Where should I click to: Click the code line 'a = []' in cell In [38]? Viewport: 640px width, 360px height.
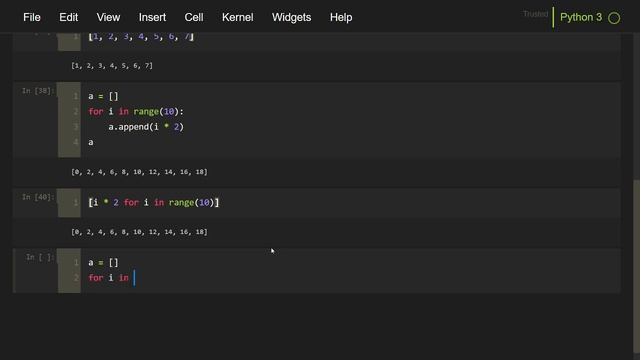[x=103, y=96]
